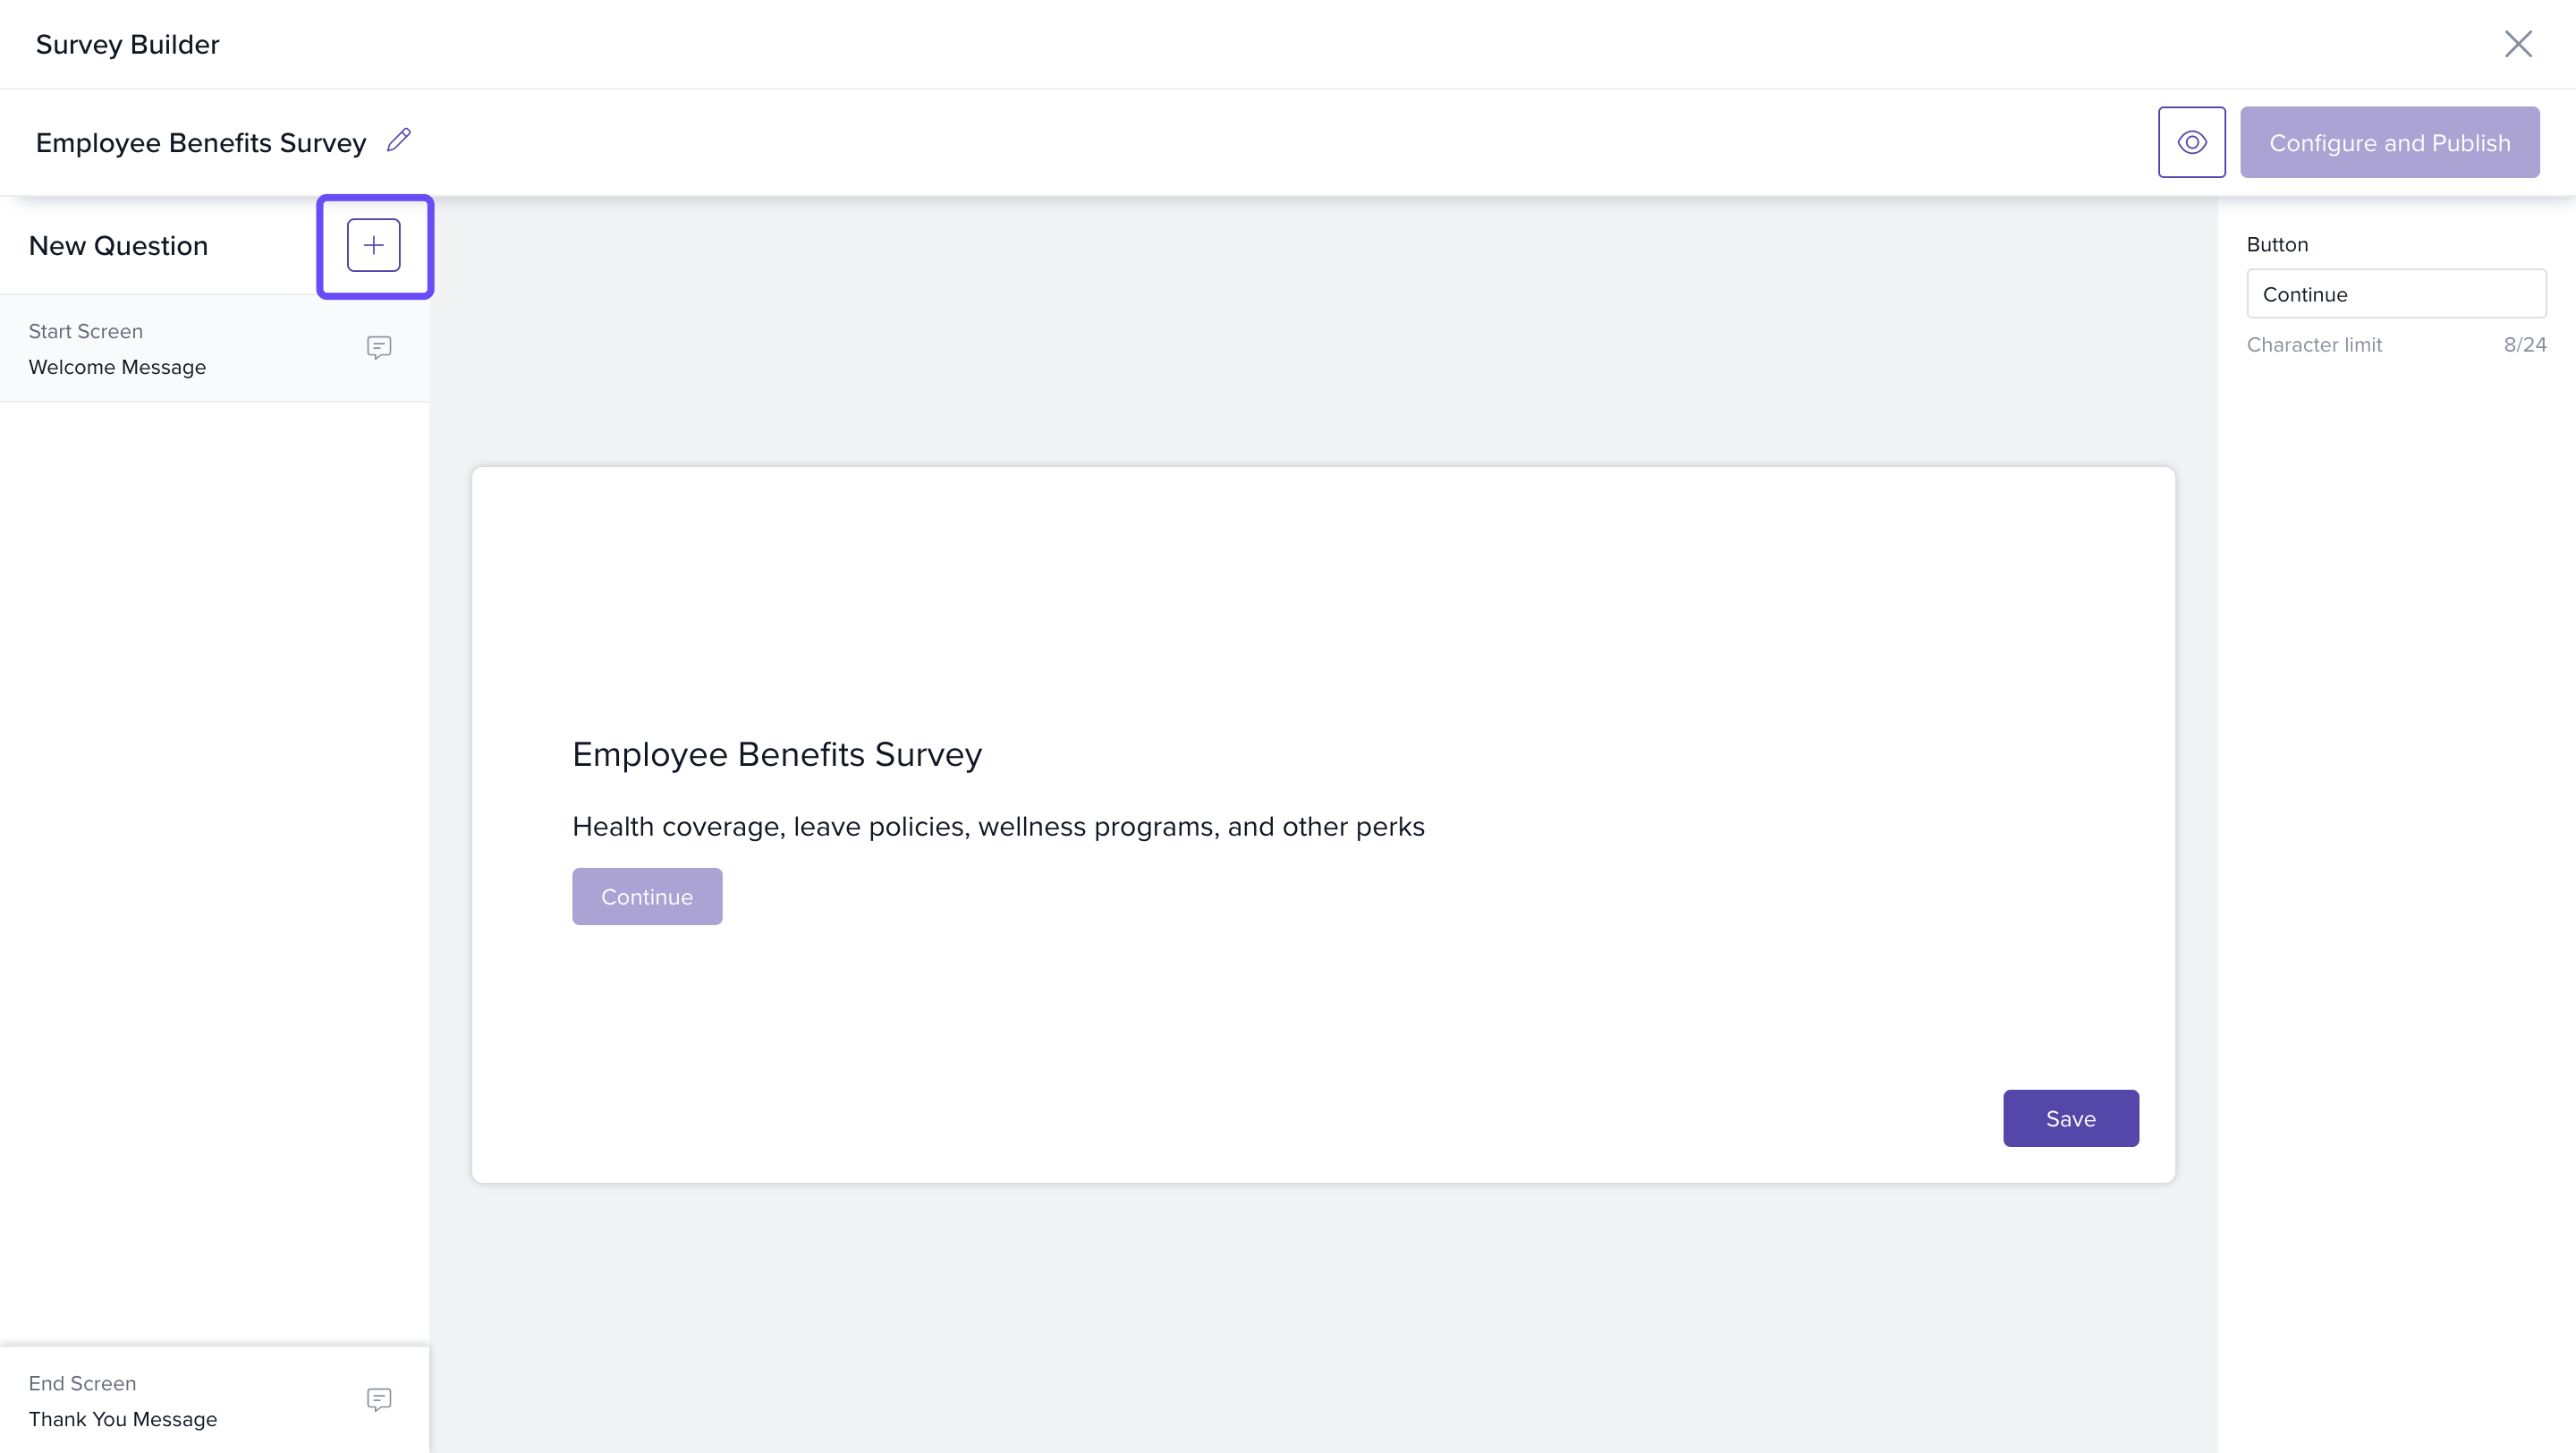This screenshot has width=2576, height=1453.
Task: Save the welcome screen changes
Action: click(x=2070, y=1118)
